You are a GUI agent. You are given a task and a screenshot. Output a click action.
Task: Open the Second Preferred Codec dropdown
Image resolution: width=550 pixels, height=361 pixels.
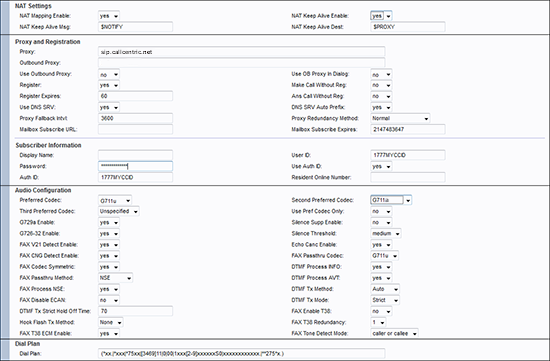(x=391, y=200)
